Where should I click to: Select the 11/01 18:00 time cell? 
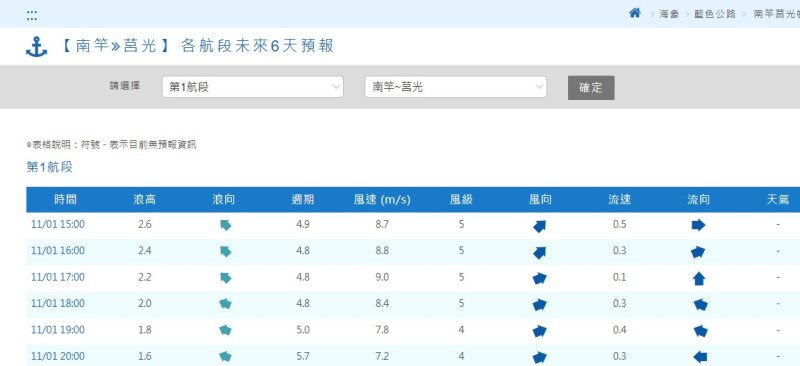coord(58,304)
